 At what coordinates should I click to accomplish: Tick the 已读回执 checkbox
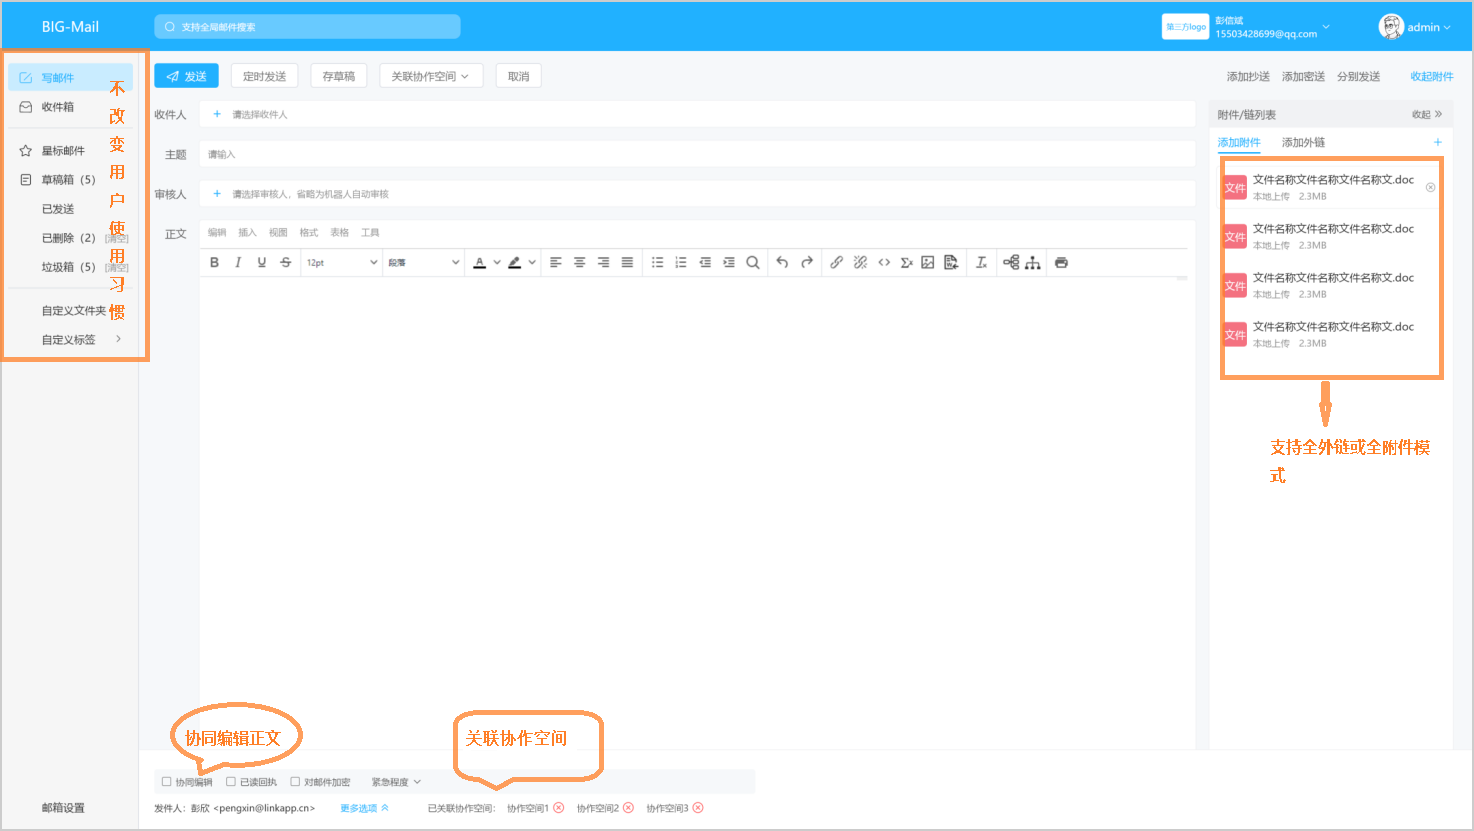[x=231, y=782]
